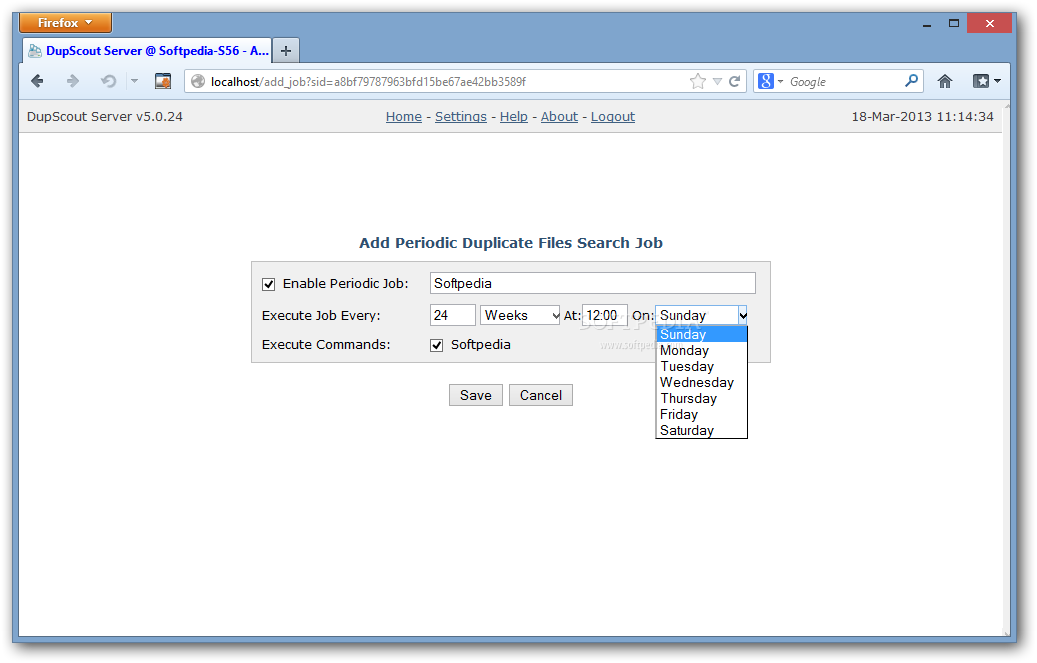The height and width of the screenshot is (663, 1037).
Task: Select Friday in the day list
Action: point(701,414)
